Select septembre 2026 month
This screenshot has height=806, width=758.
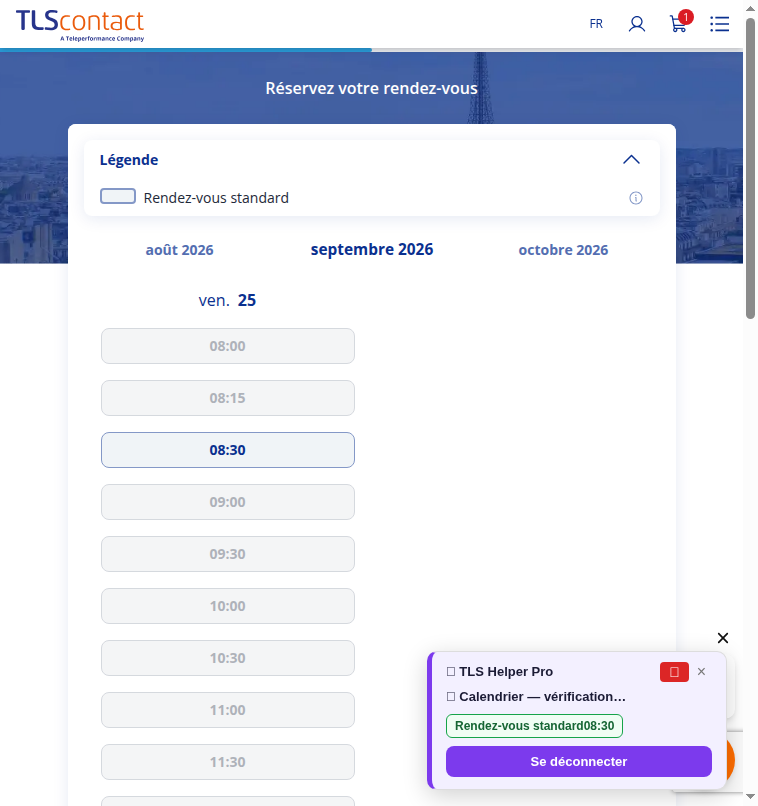(372, 249)
